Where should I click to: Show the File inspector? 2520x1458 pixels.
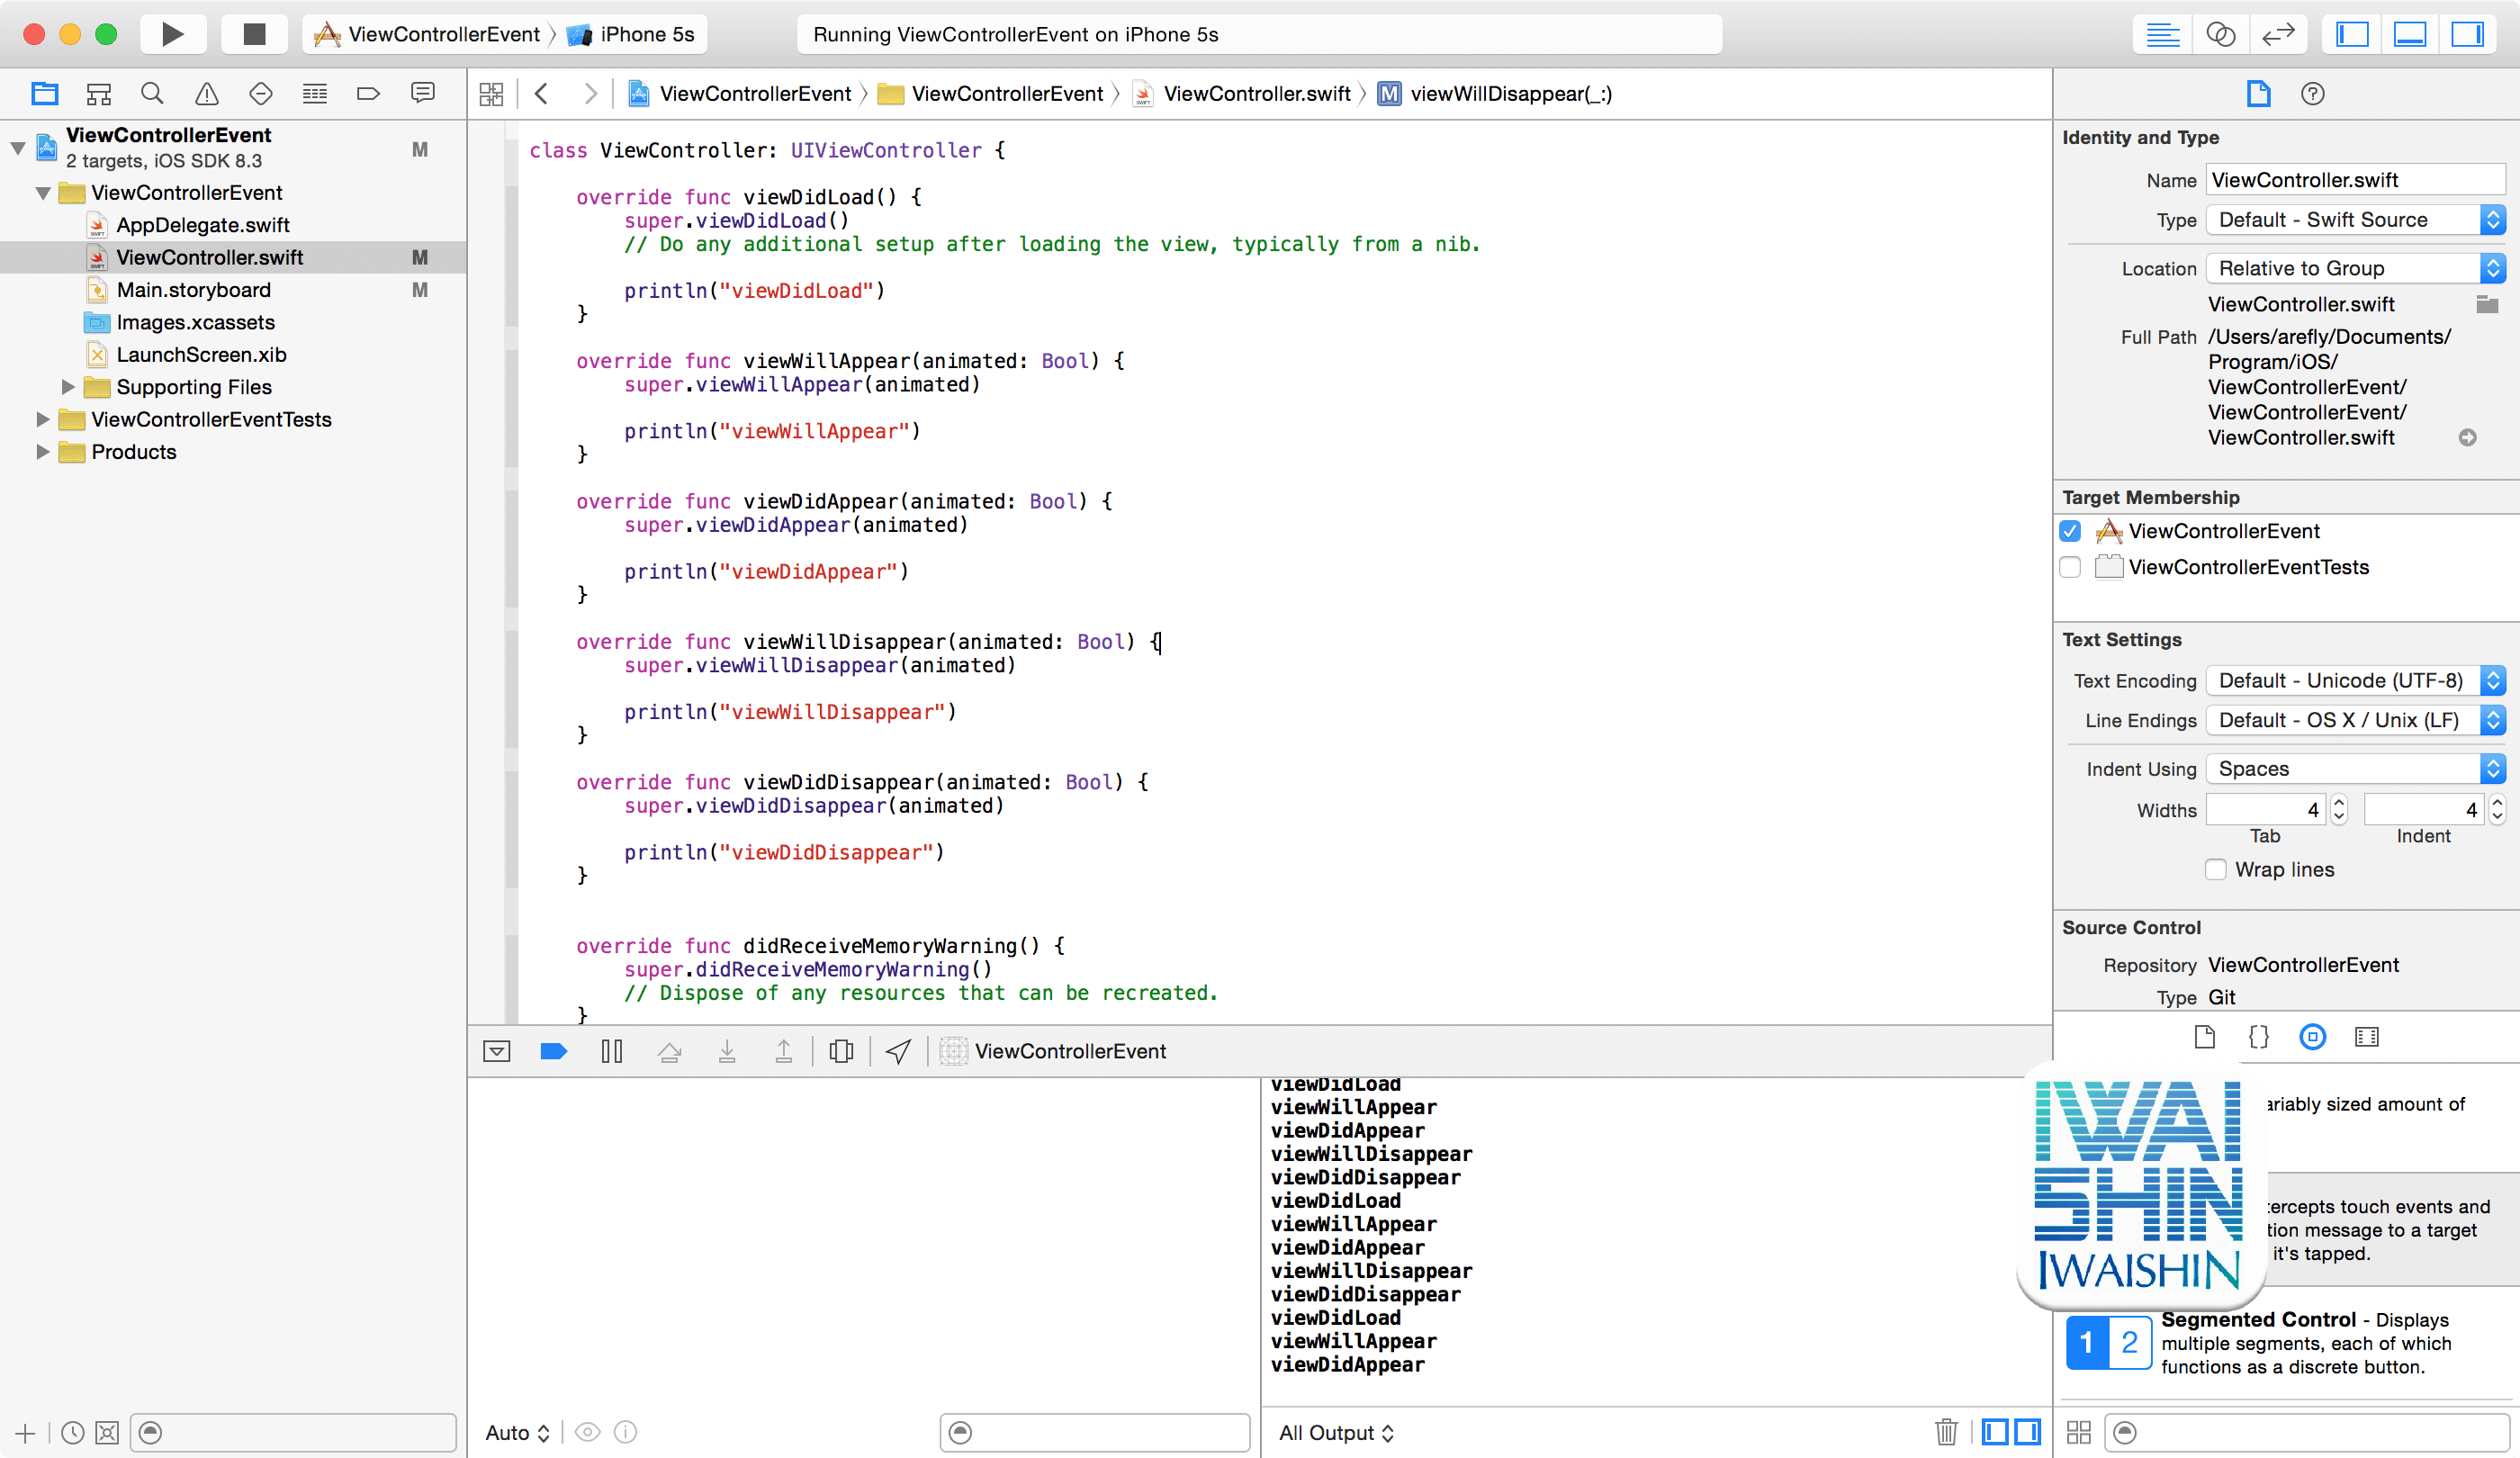pos(2258,94)
